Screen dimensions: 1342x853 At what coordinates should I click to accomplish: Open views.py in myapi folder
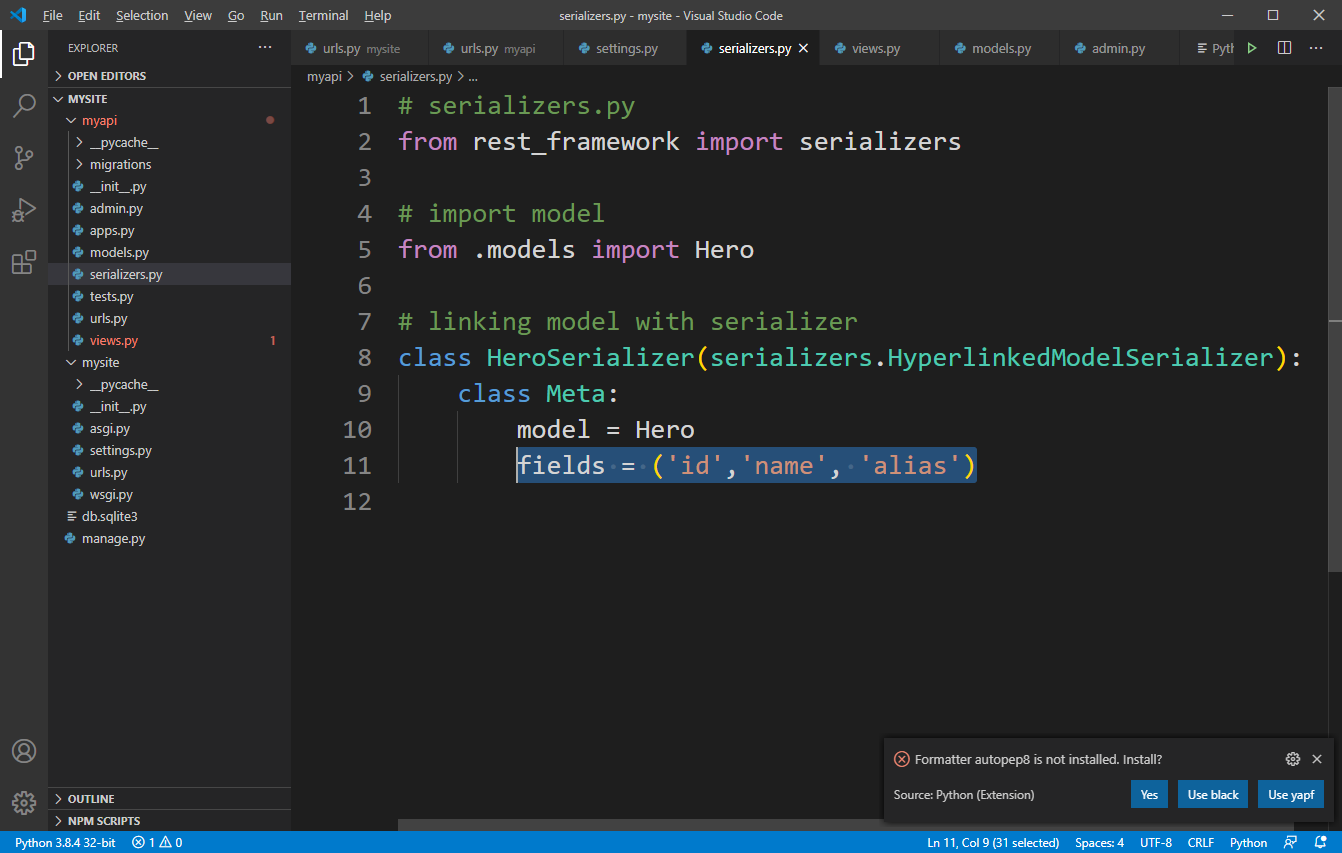click(x=170, y=340)
